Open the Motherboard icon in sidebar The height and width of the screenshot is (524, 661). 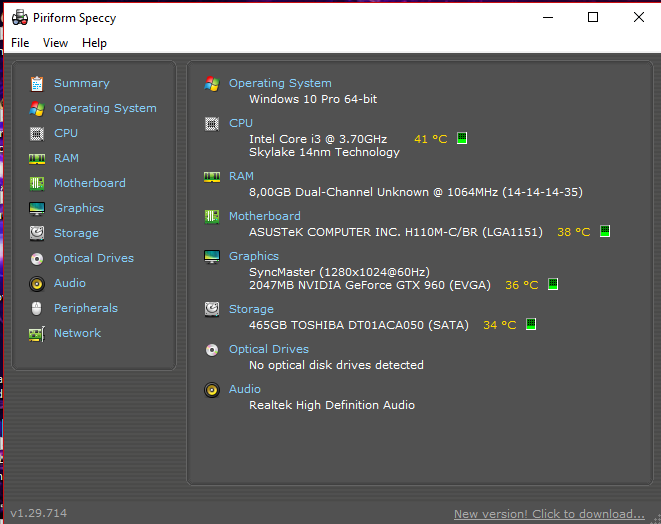37,183
